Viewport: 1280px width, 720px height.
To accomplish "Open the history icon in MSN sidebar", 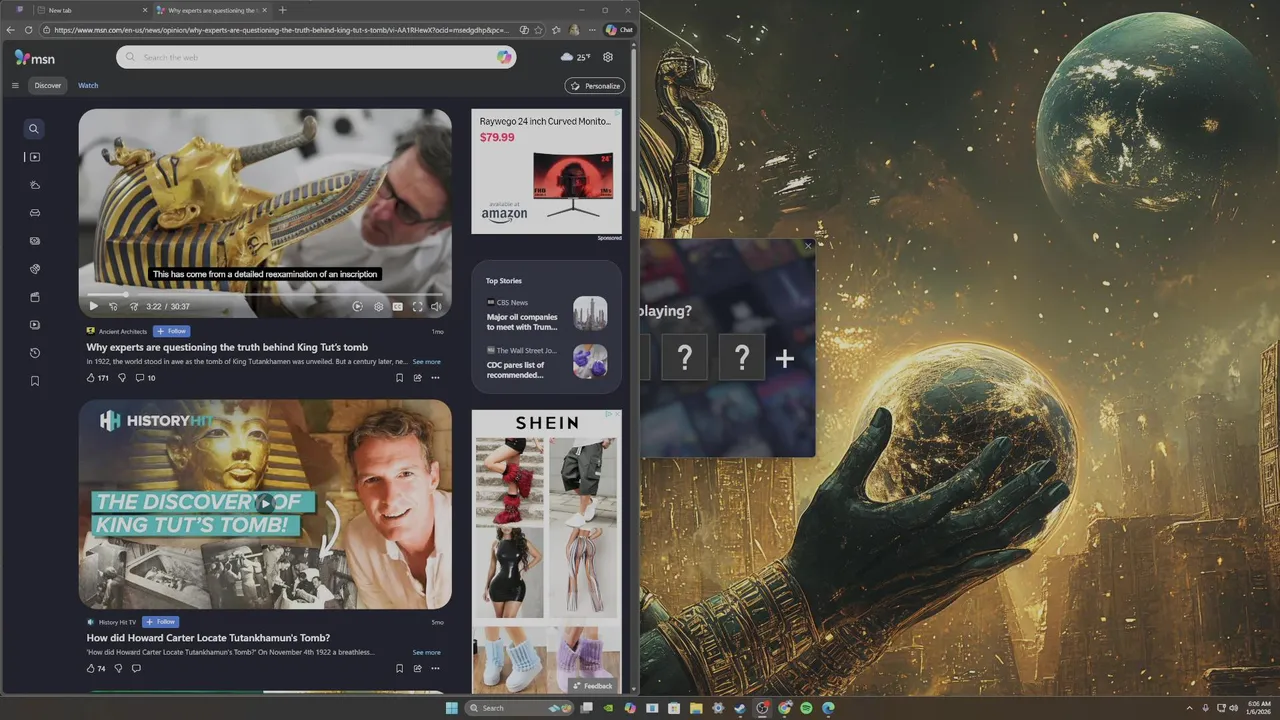I will pyautogui.click(x=34, y=353).
